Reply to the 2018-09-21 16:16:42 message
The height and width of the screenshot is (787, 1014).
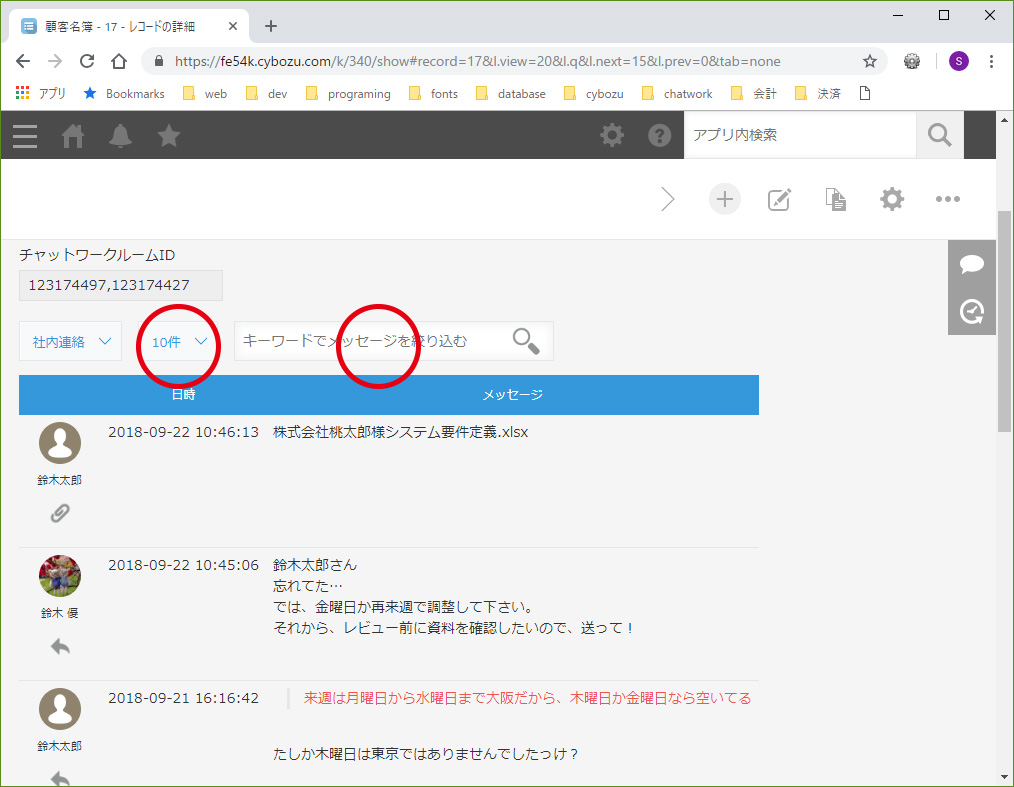pos(59,778)
